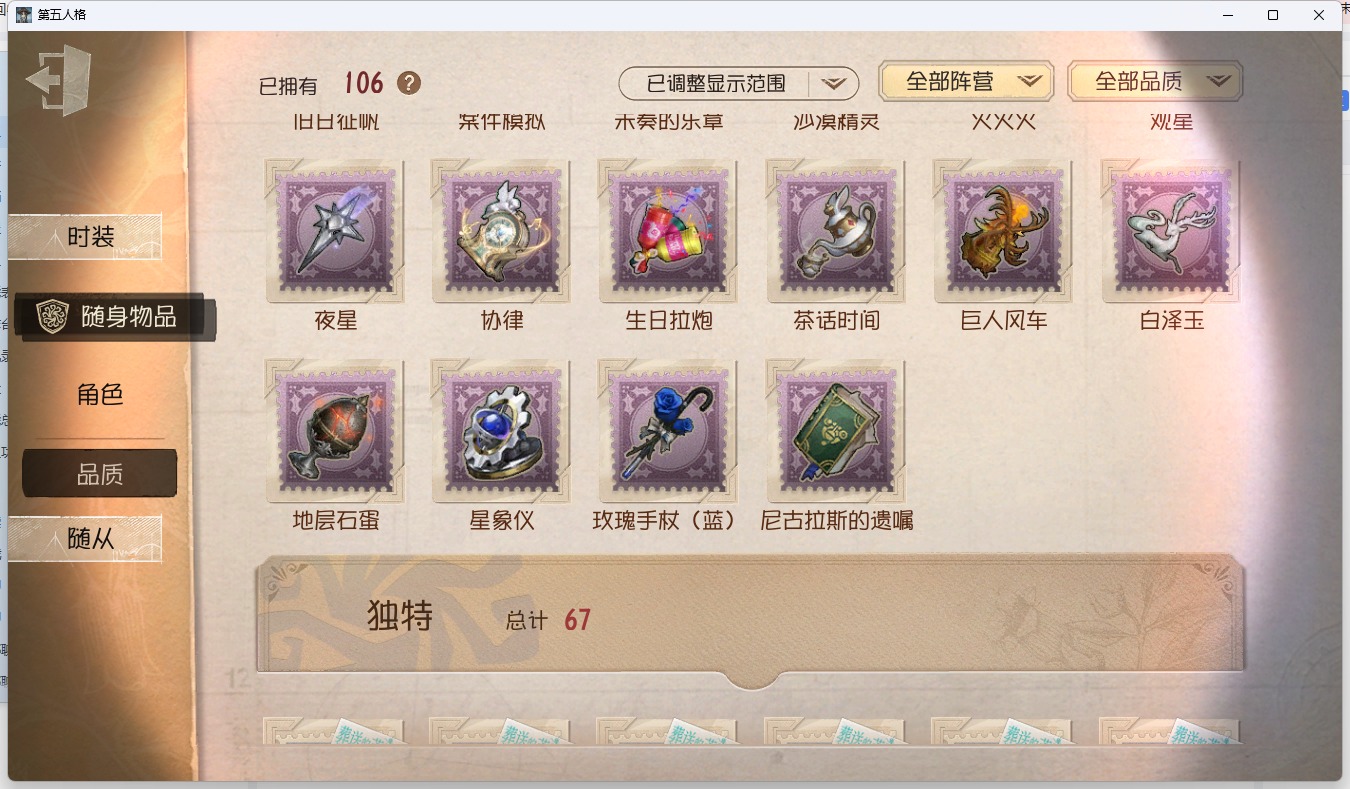Pick the 玫瑰手杖（蓝） item

(669, 431)
